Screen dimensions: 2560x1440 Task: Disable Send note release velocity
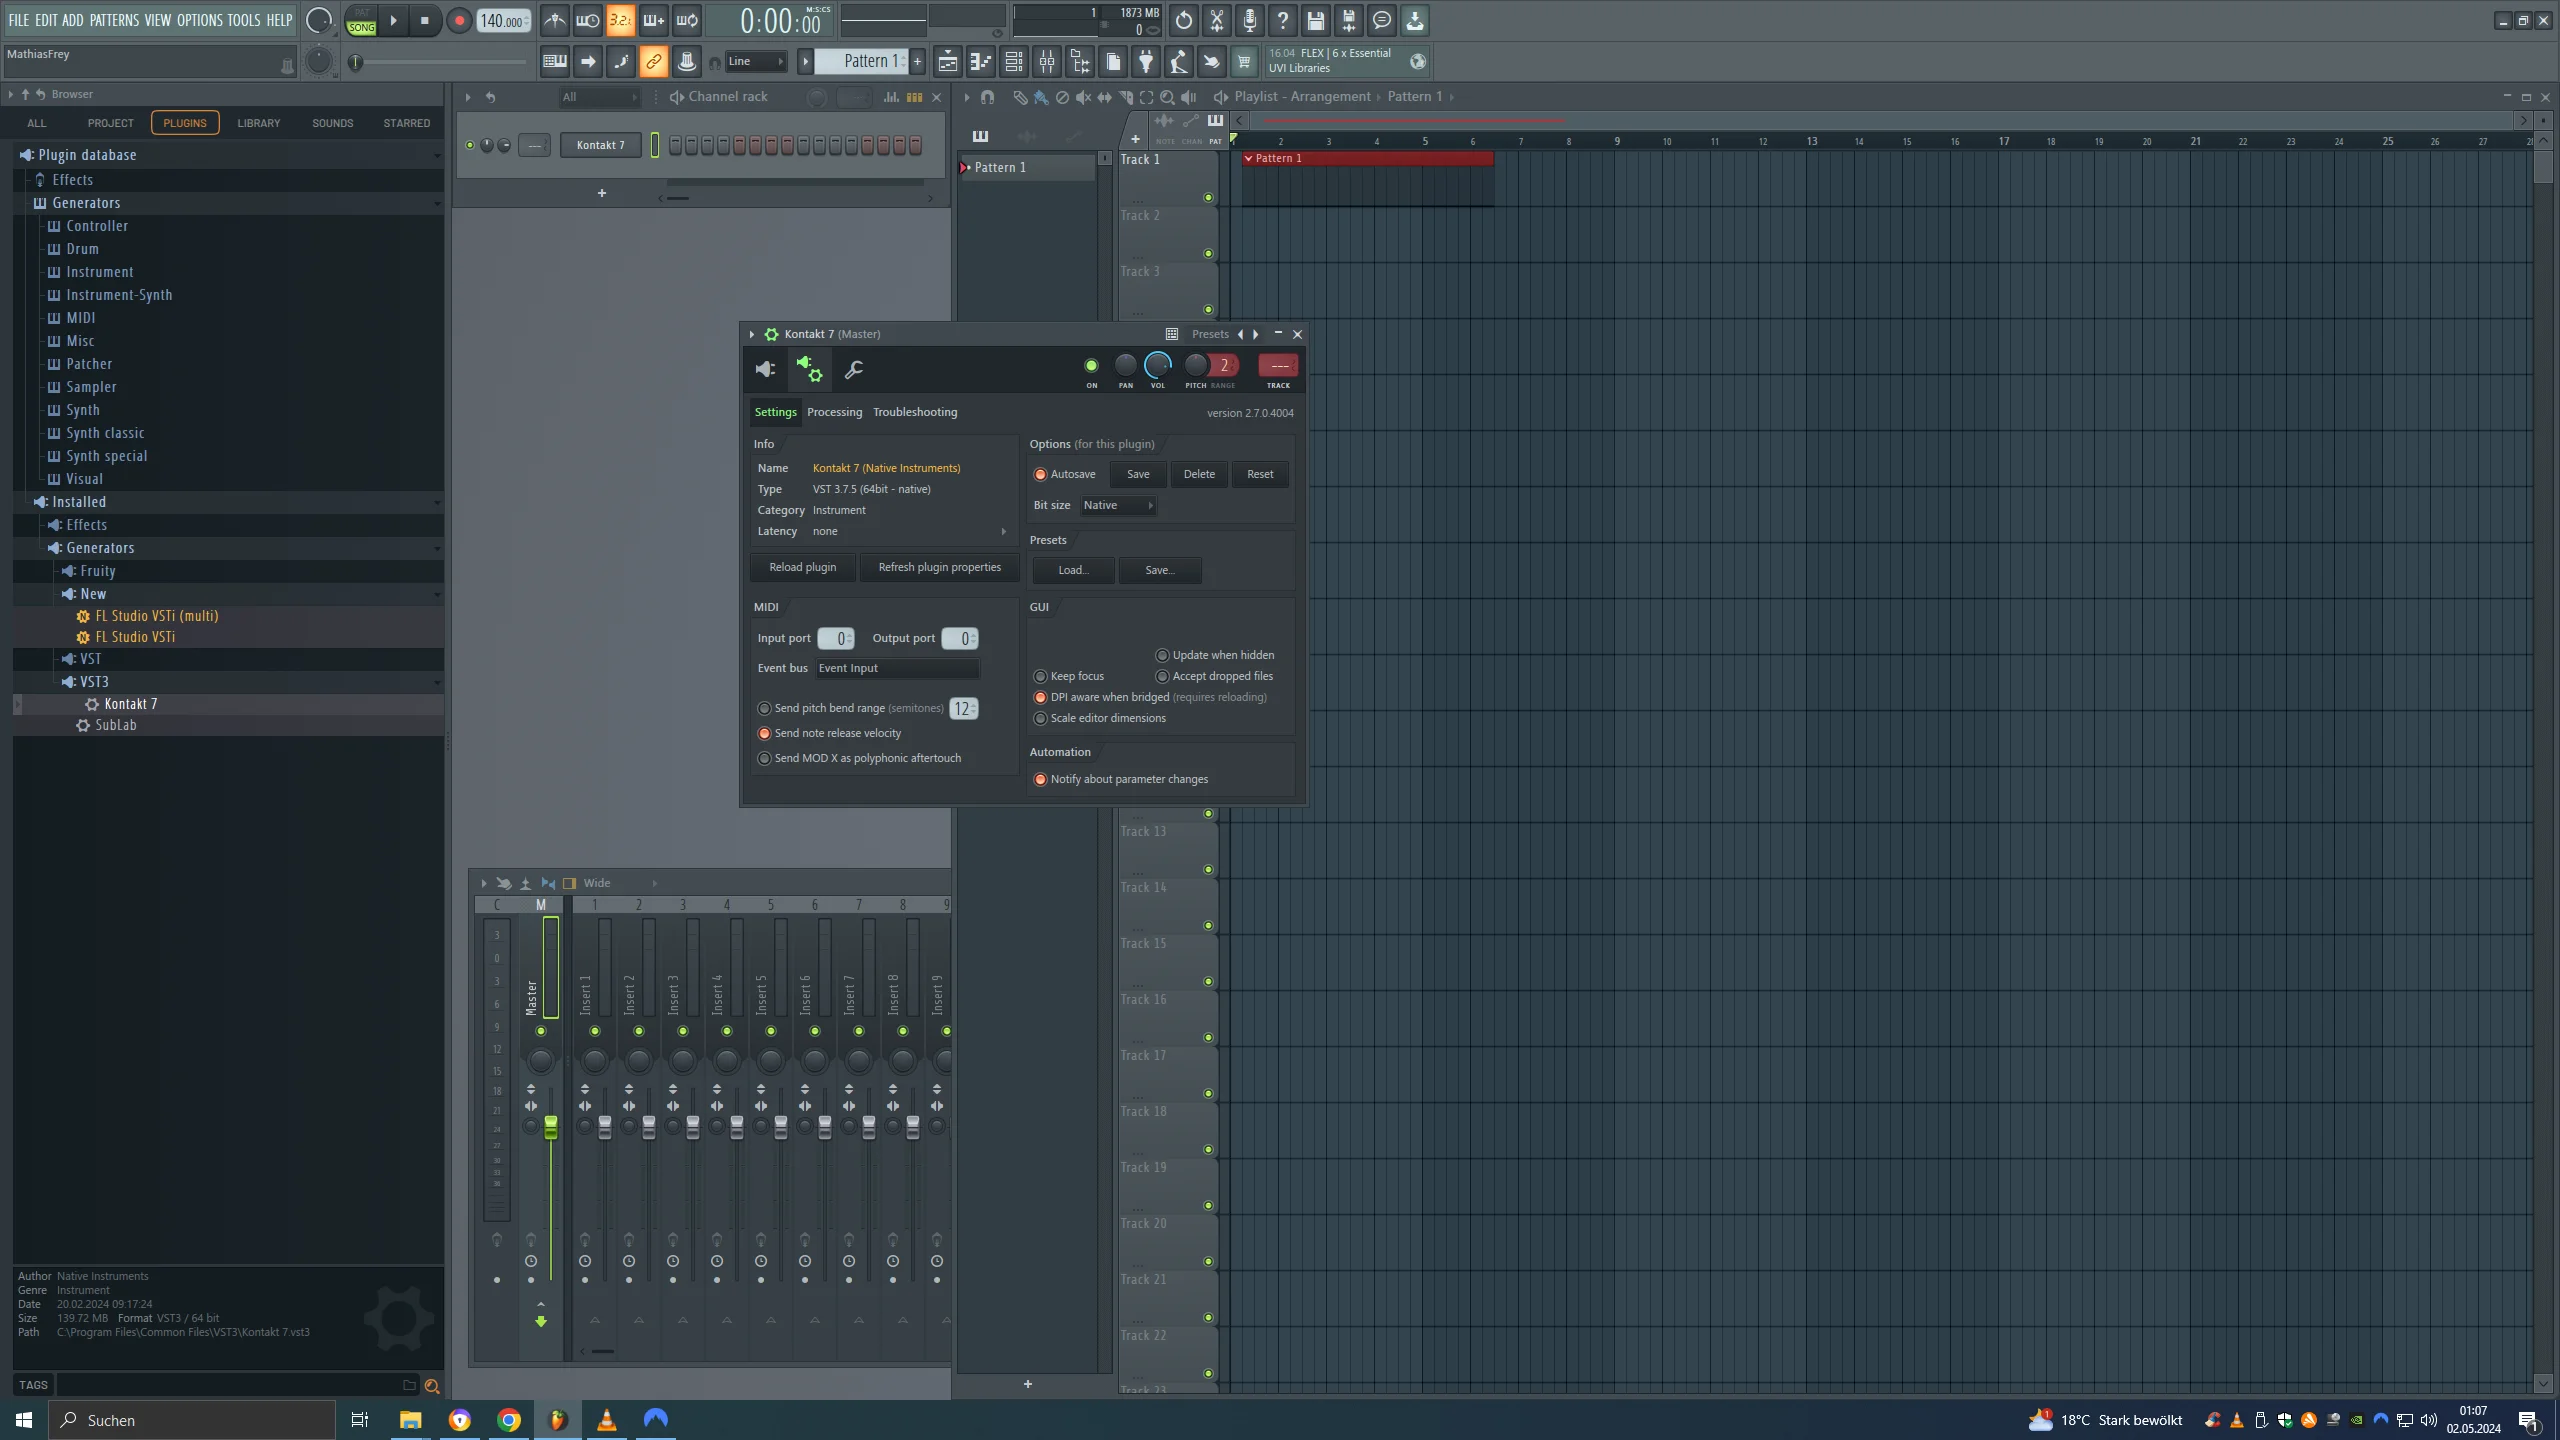(x=764, y=733)
